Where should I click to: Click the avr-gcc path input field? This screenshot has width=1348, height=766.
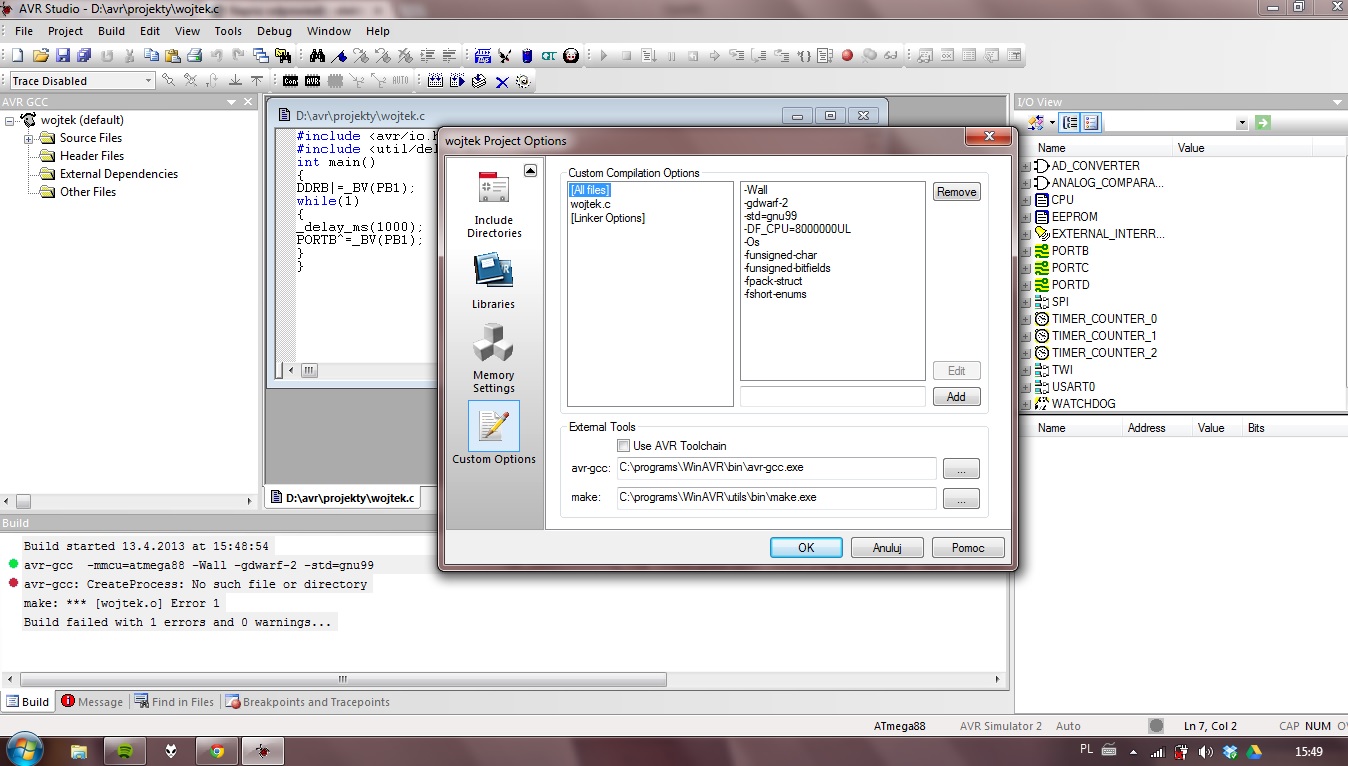tap(777, 468)
